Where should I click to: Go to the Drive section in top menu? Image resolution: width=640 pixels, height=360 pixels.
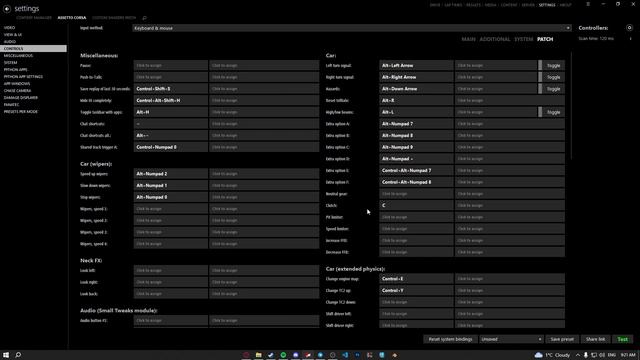[x=435, y=5]
